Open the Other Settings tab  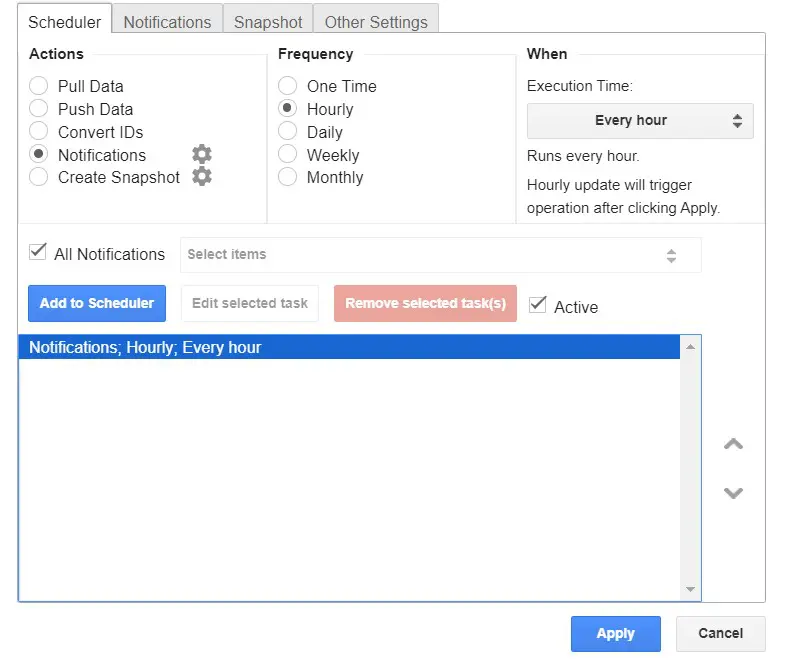tap(376, 21)
